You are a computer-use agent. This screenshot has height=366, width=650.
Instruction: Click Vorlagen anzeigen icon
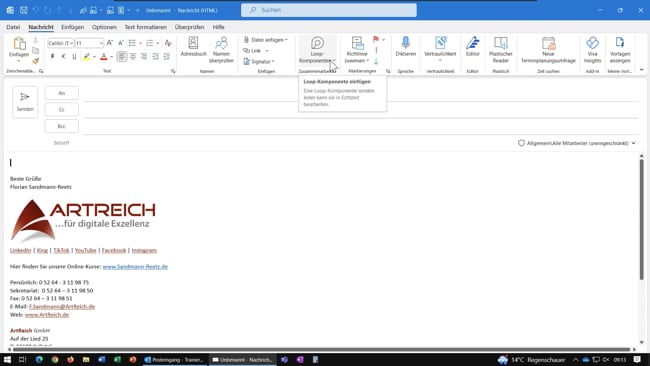(620, 50)
